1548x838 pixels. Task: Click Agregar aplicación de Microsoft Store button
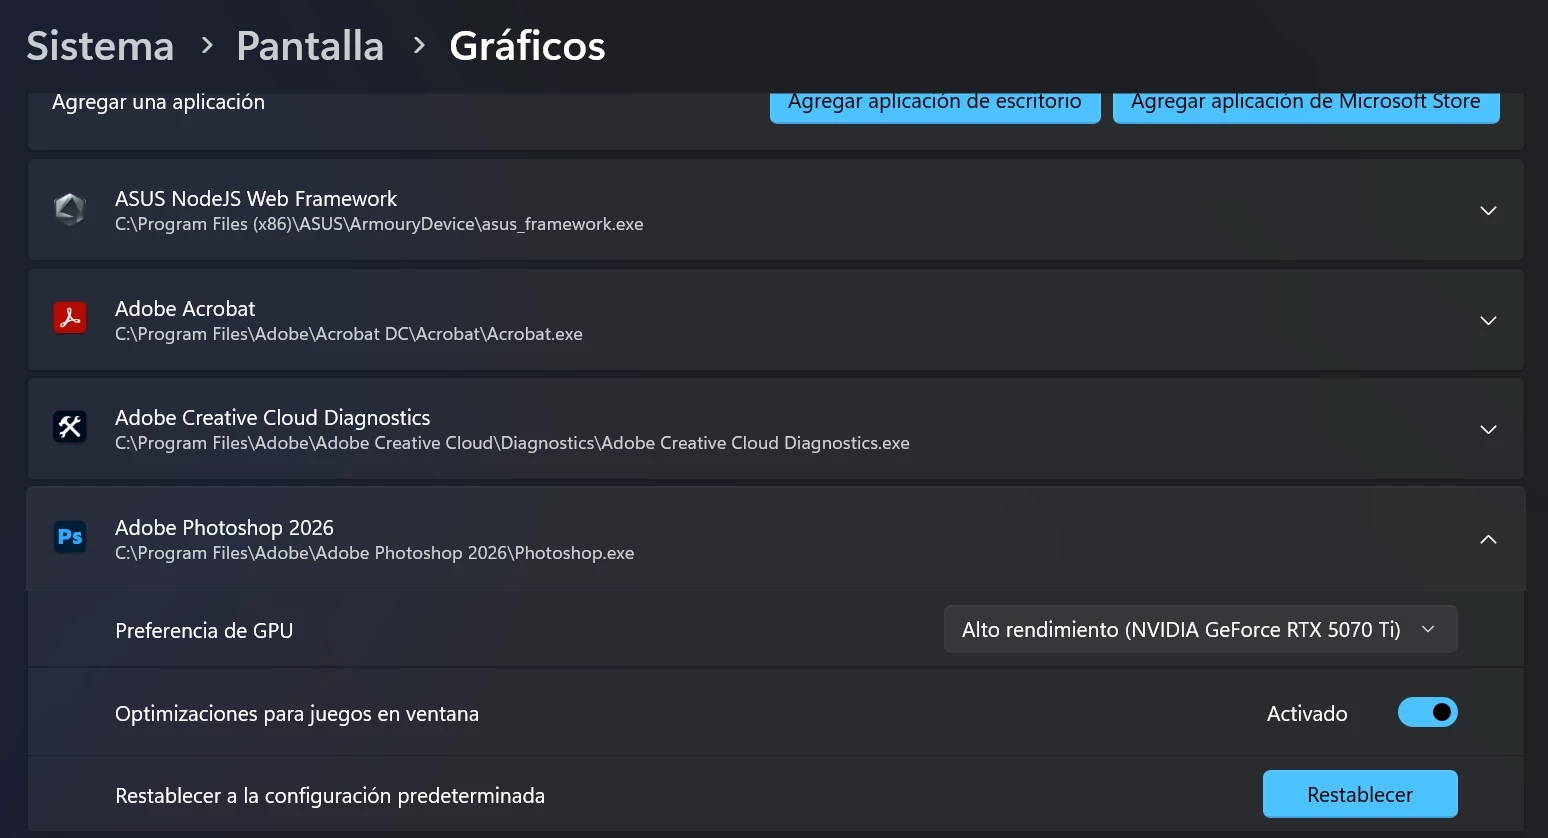[1306, 106]
